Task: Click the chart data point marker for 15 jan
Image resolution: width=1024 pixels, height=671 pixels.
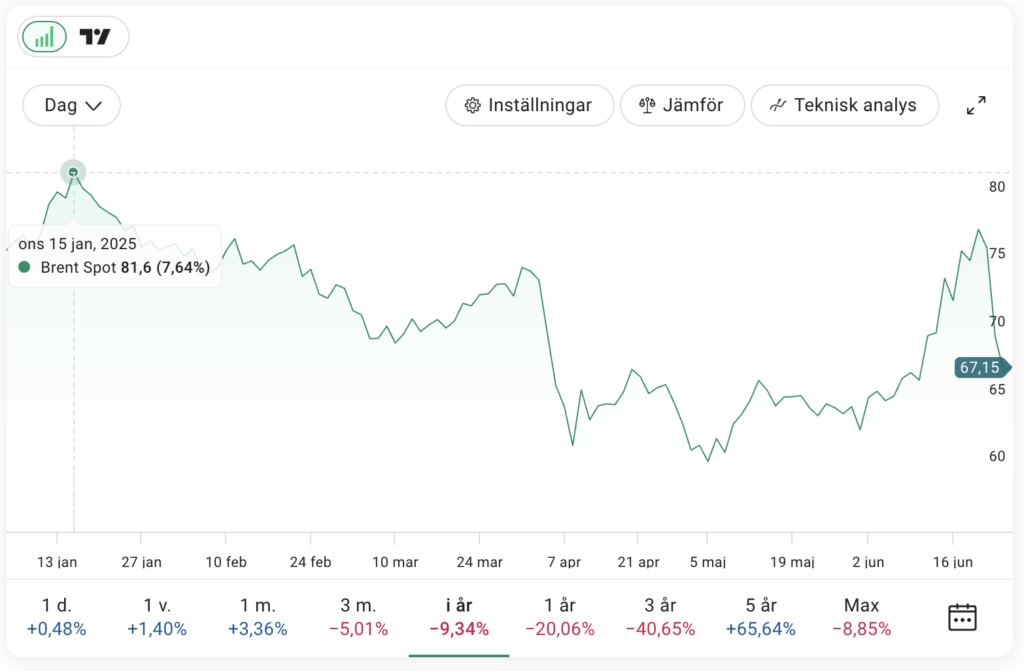Action: [73, 172]
